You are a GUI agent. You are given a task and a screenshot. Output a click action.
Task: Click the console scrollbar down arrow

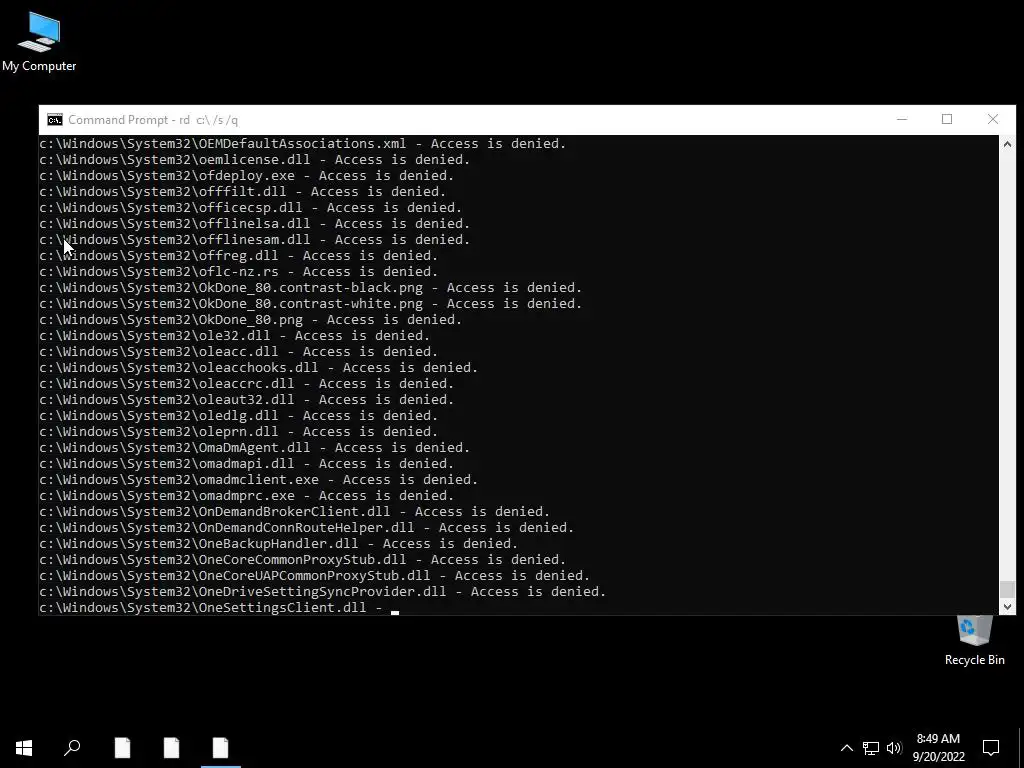[x=1007, y=607]
